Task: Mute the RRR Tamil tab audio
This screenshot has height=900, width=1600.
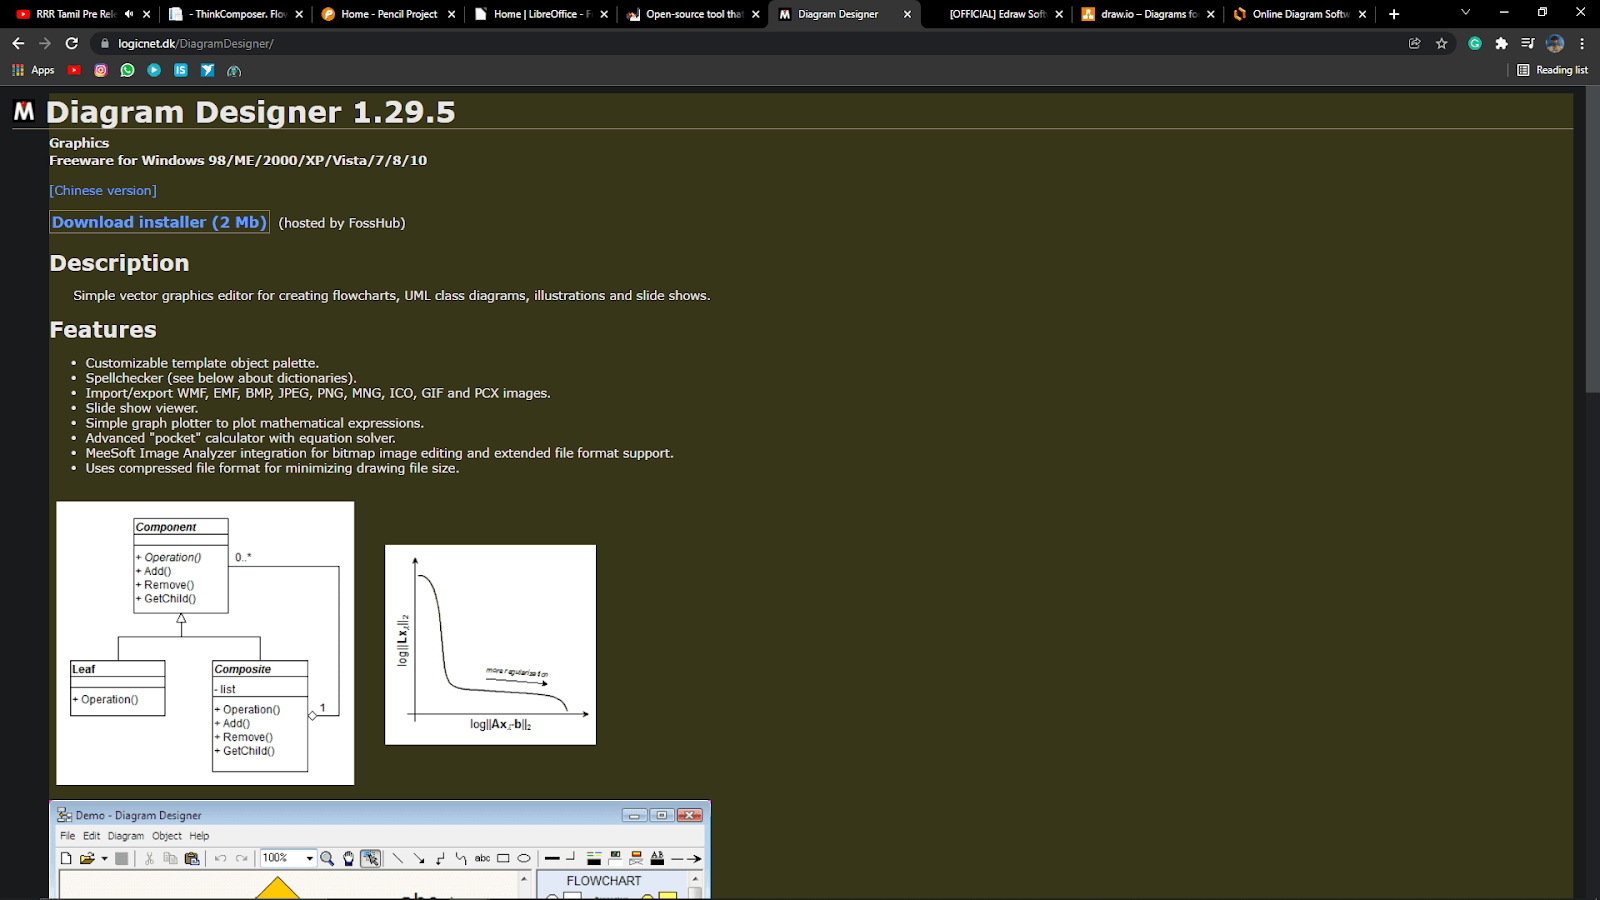Action: (x=129, y=14)
